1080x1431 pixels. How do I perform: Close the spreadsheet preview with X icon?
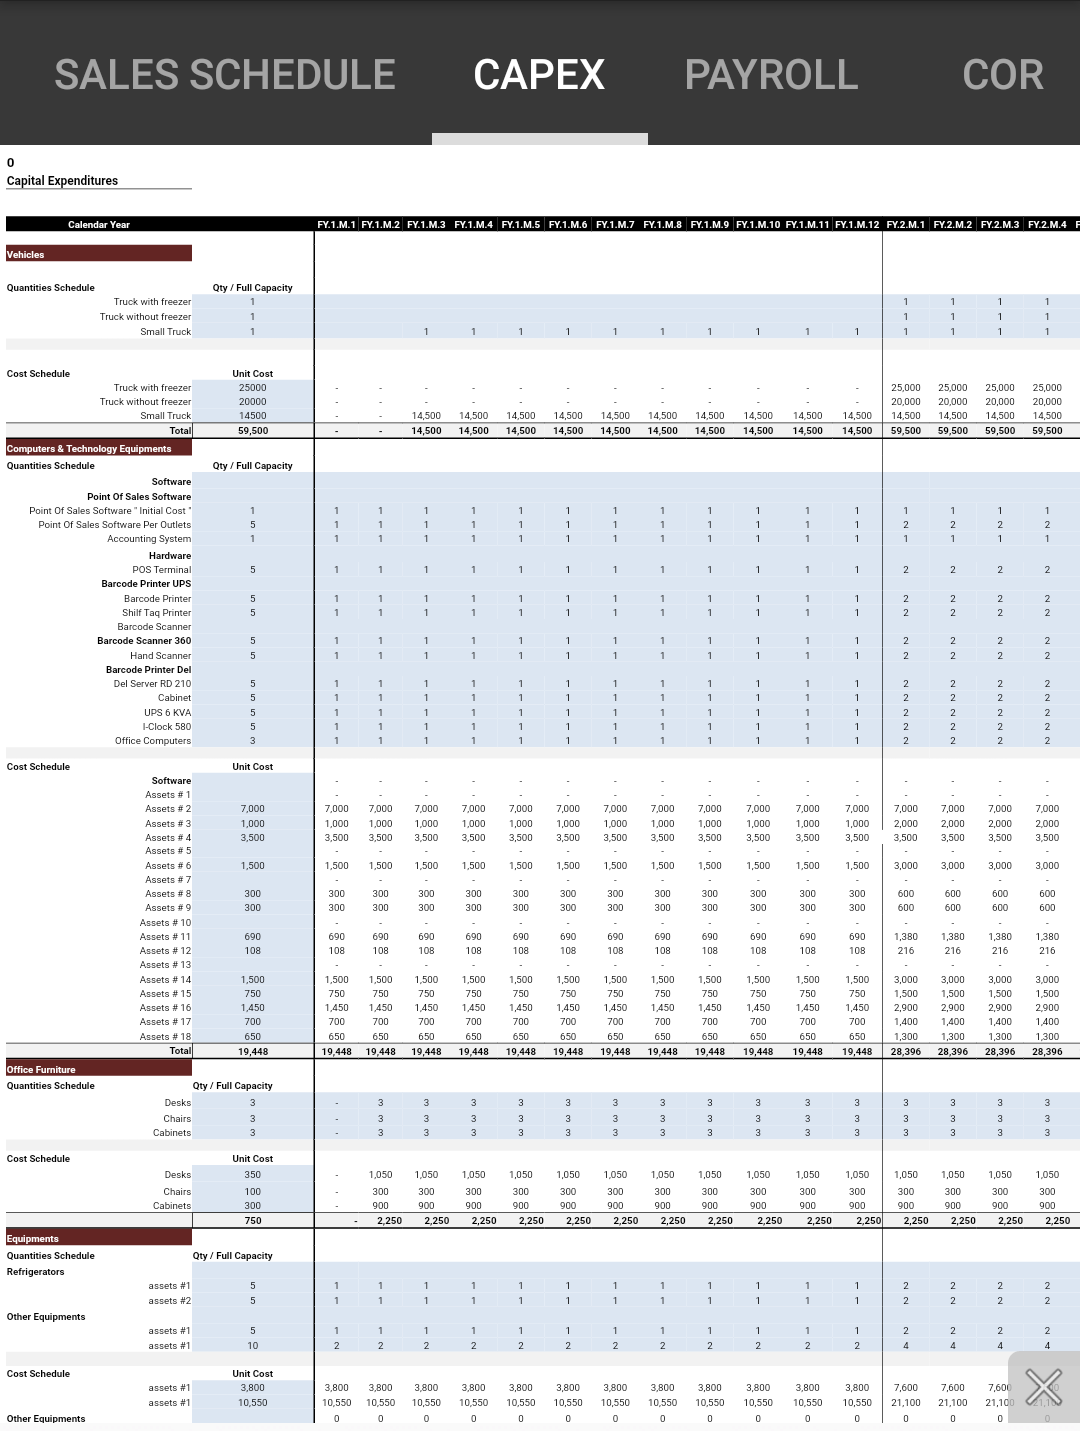pos(1043,1387)
